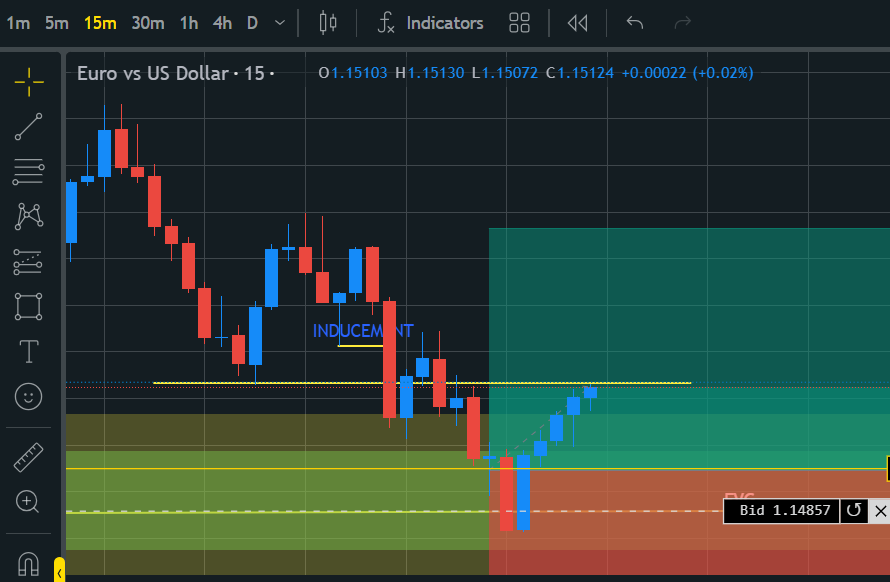Open the indicator templates grid
Viewport: 890px width, 582px height.
click(519, 23)
